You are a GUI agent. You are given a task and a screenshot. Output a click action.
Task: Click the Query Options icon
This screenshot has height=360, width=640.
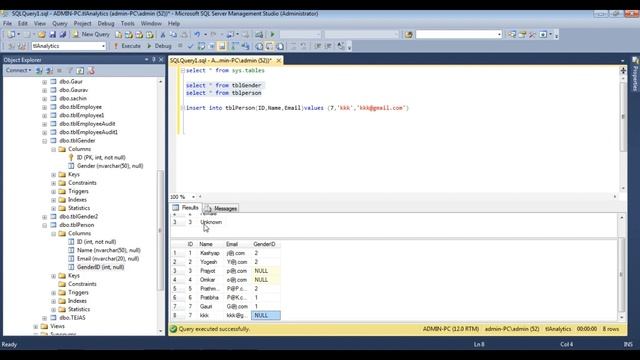(x=212, y=46)
